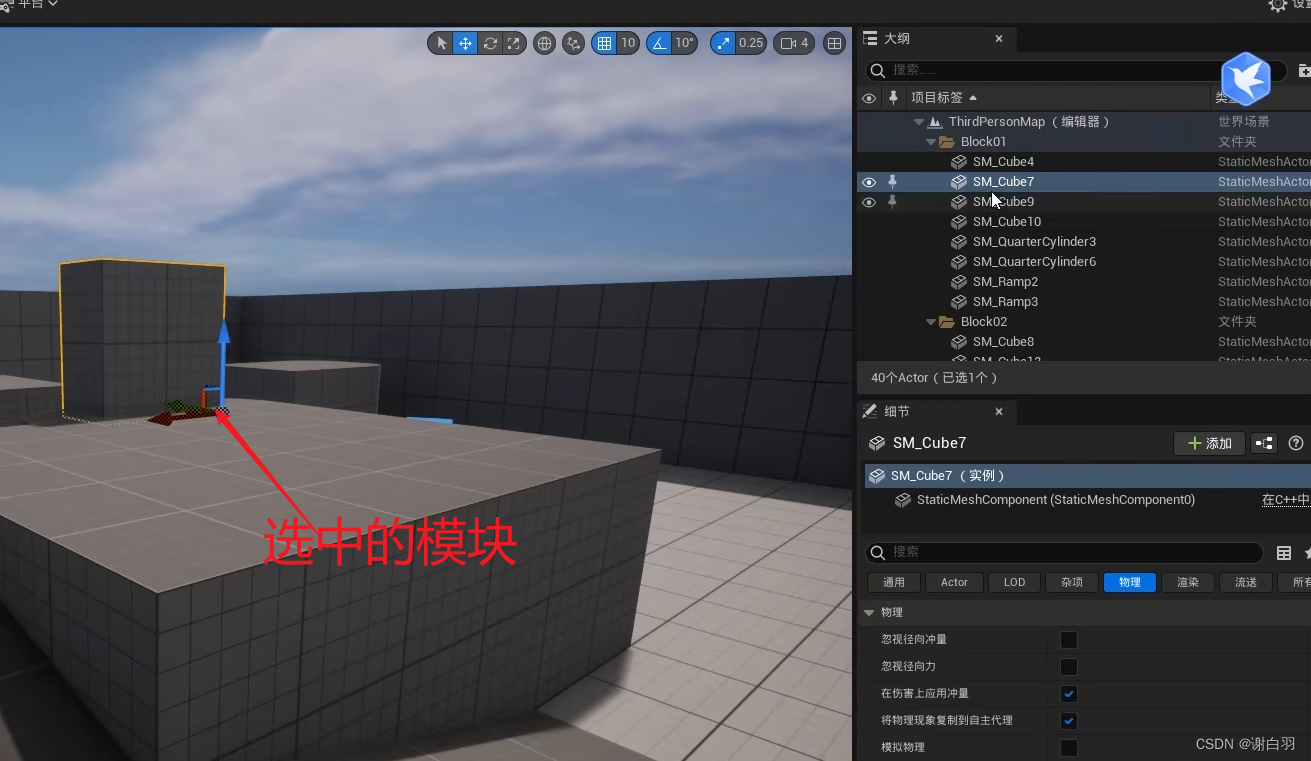The width and height of the screenshot is (1311, 761).
Task: Open grid snap size value 10 dropdown
Action: (628, 43)
